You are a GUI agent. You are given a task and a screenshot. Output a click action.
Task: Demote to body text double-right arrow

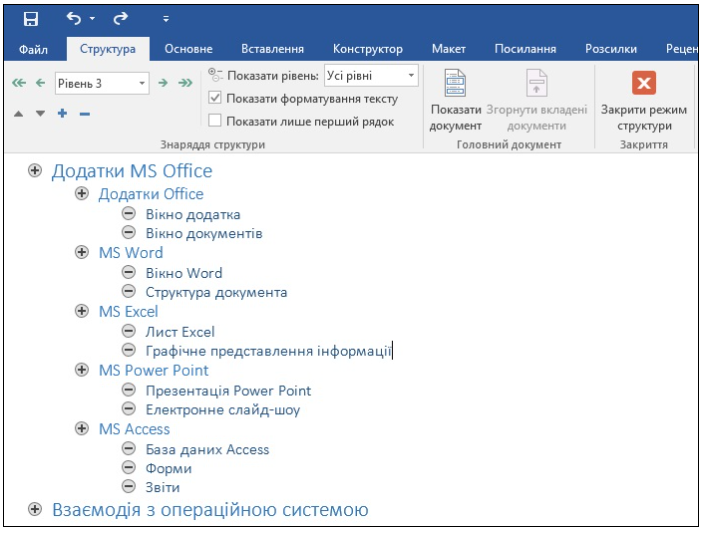185,84
